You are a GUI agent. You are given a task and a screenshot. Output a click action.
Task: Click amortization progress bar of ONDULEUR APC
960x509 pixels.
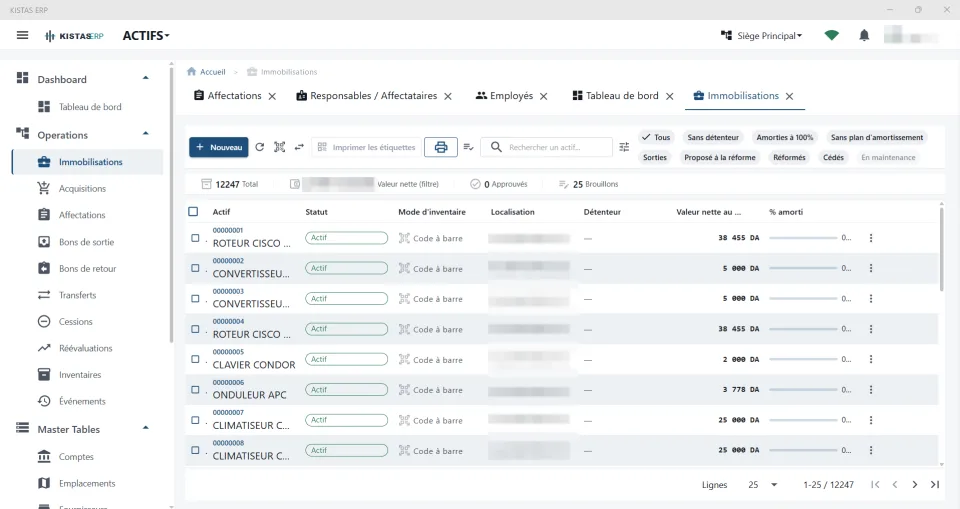click(x=803, y=390)
